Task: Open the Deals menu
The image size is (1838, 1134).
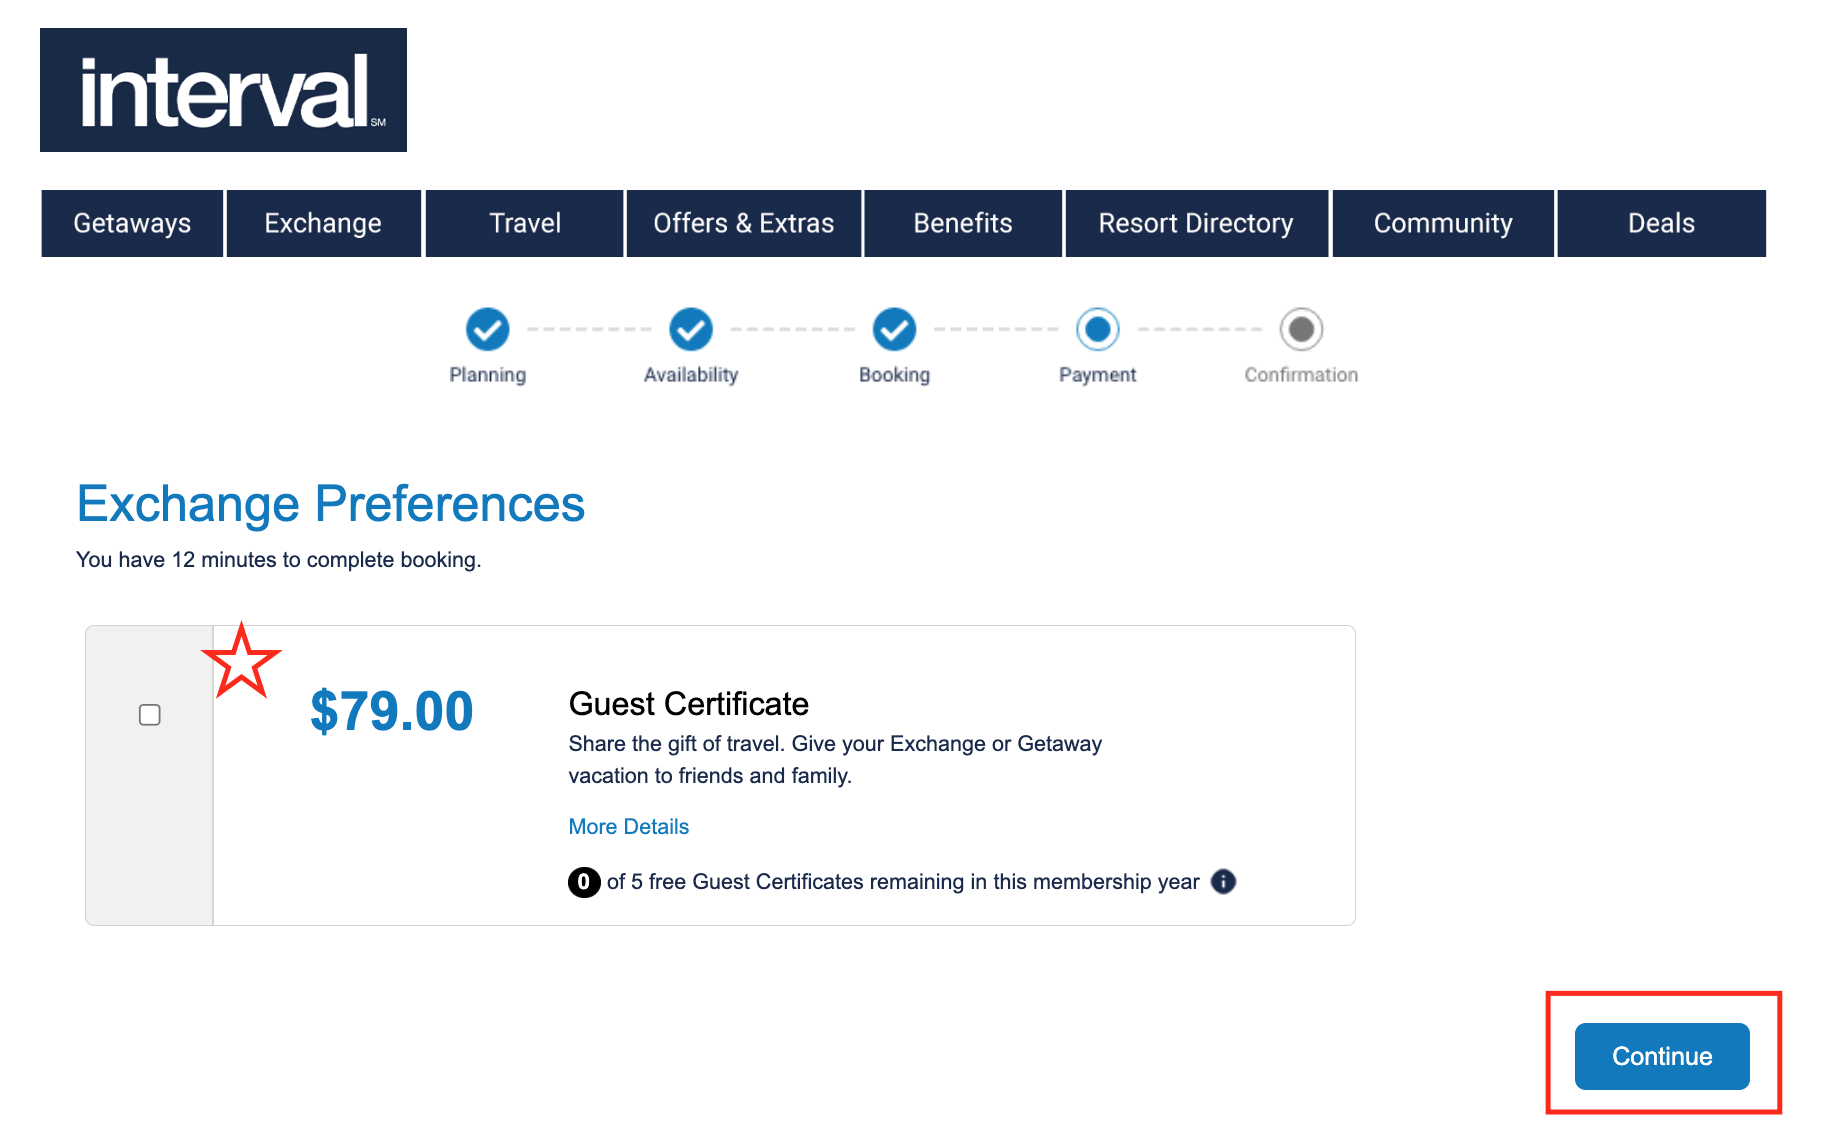Action: point(1662,223)
